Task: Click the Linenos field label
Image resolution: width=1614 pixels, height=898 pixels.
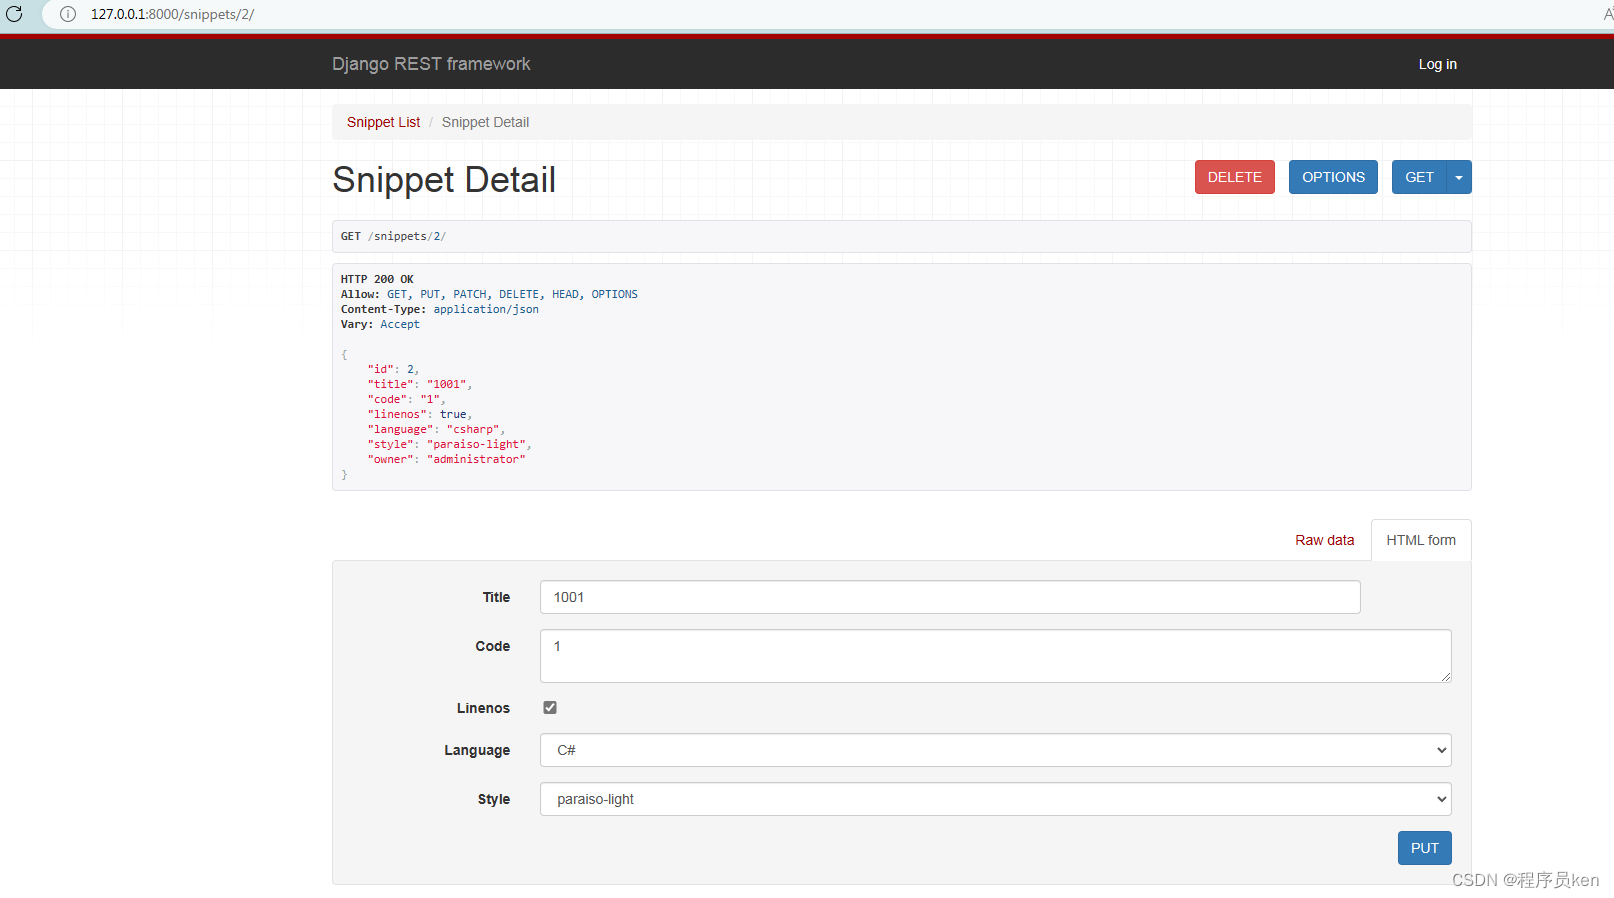Action: [x=483, y=708]
